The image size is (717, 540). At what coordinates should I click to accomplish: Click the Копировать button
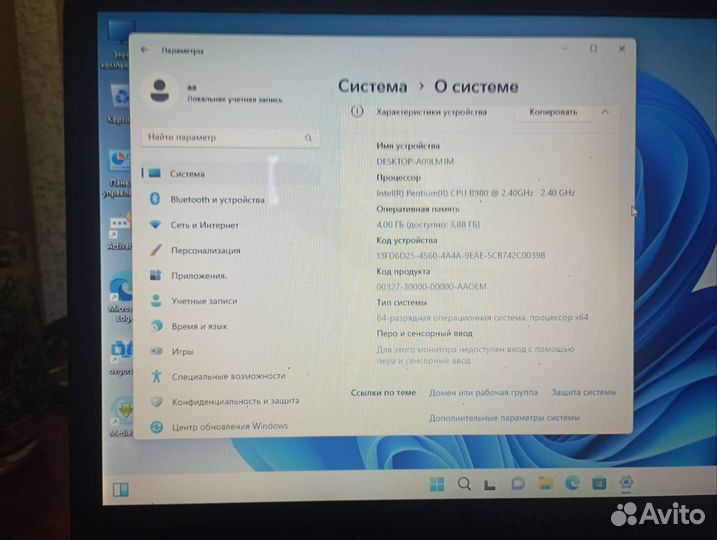coord(552,112)
